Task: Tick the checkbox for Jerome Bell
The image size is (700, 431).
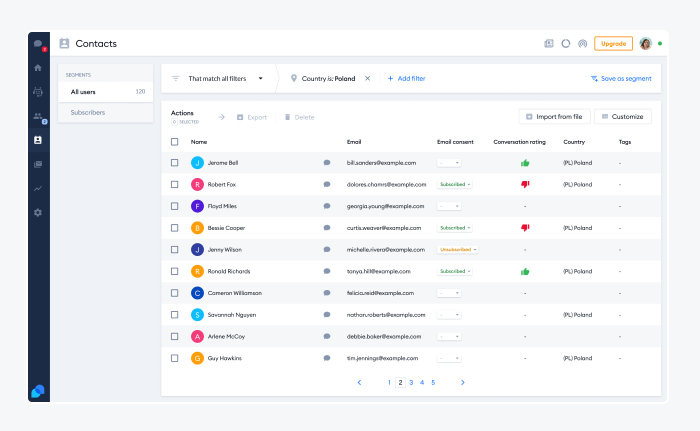Action: click(174, 162)
